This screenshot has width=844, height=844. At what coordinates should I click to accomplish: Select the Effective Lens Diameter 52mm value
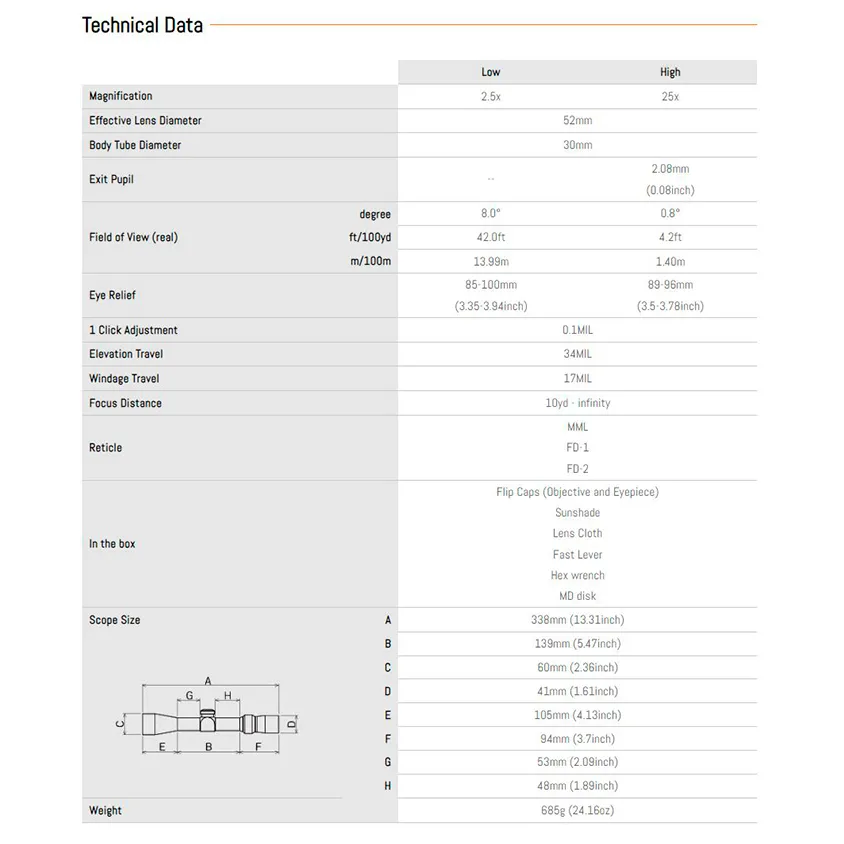[x=577, y=121]
